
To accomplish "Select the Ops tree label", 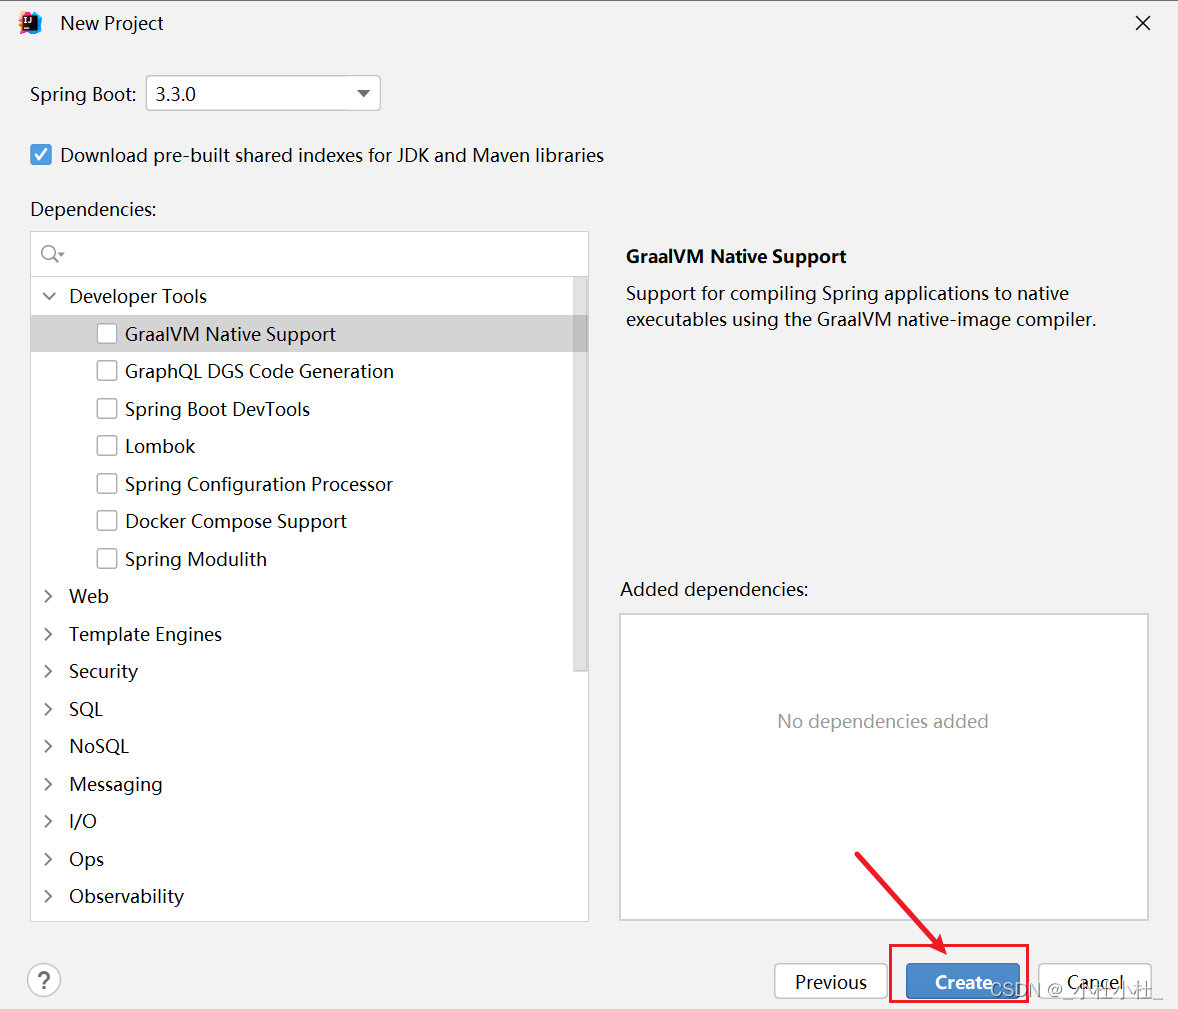I will pyautogui.click(x=86, y=859).
